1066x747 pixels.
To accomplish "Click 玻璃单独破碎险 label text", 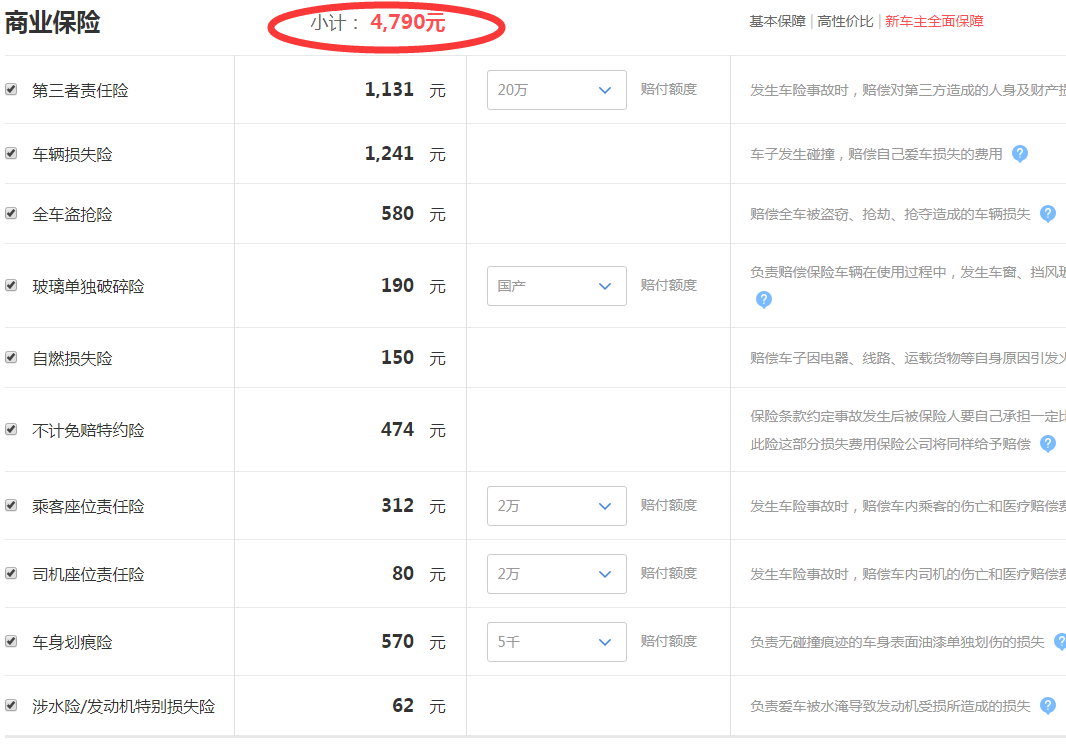I will pyautogui.click(x=88, y=286).
